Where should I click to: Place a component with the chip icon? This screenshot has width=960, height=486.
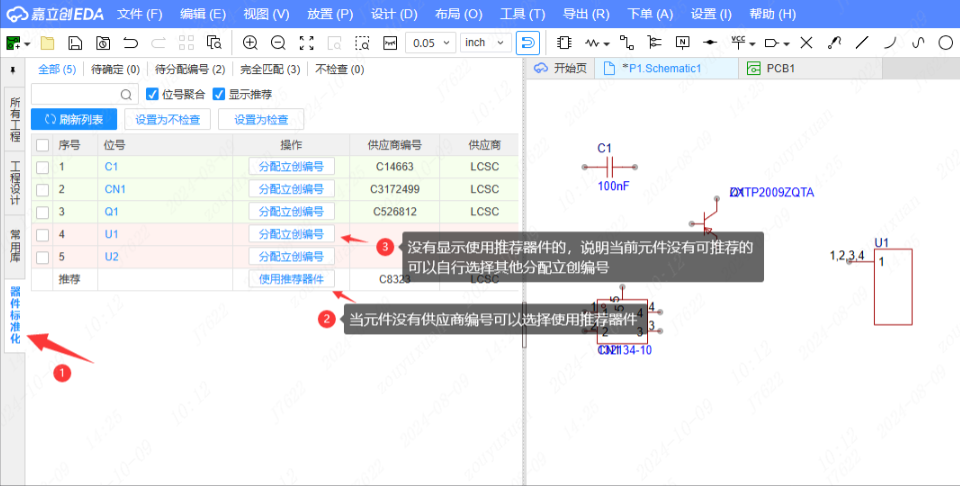point(564,43)
